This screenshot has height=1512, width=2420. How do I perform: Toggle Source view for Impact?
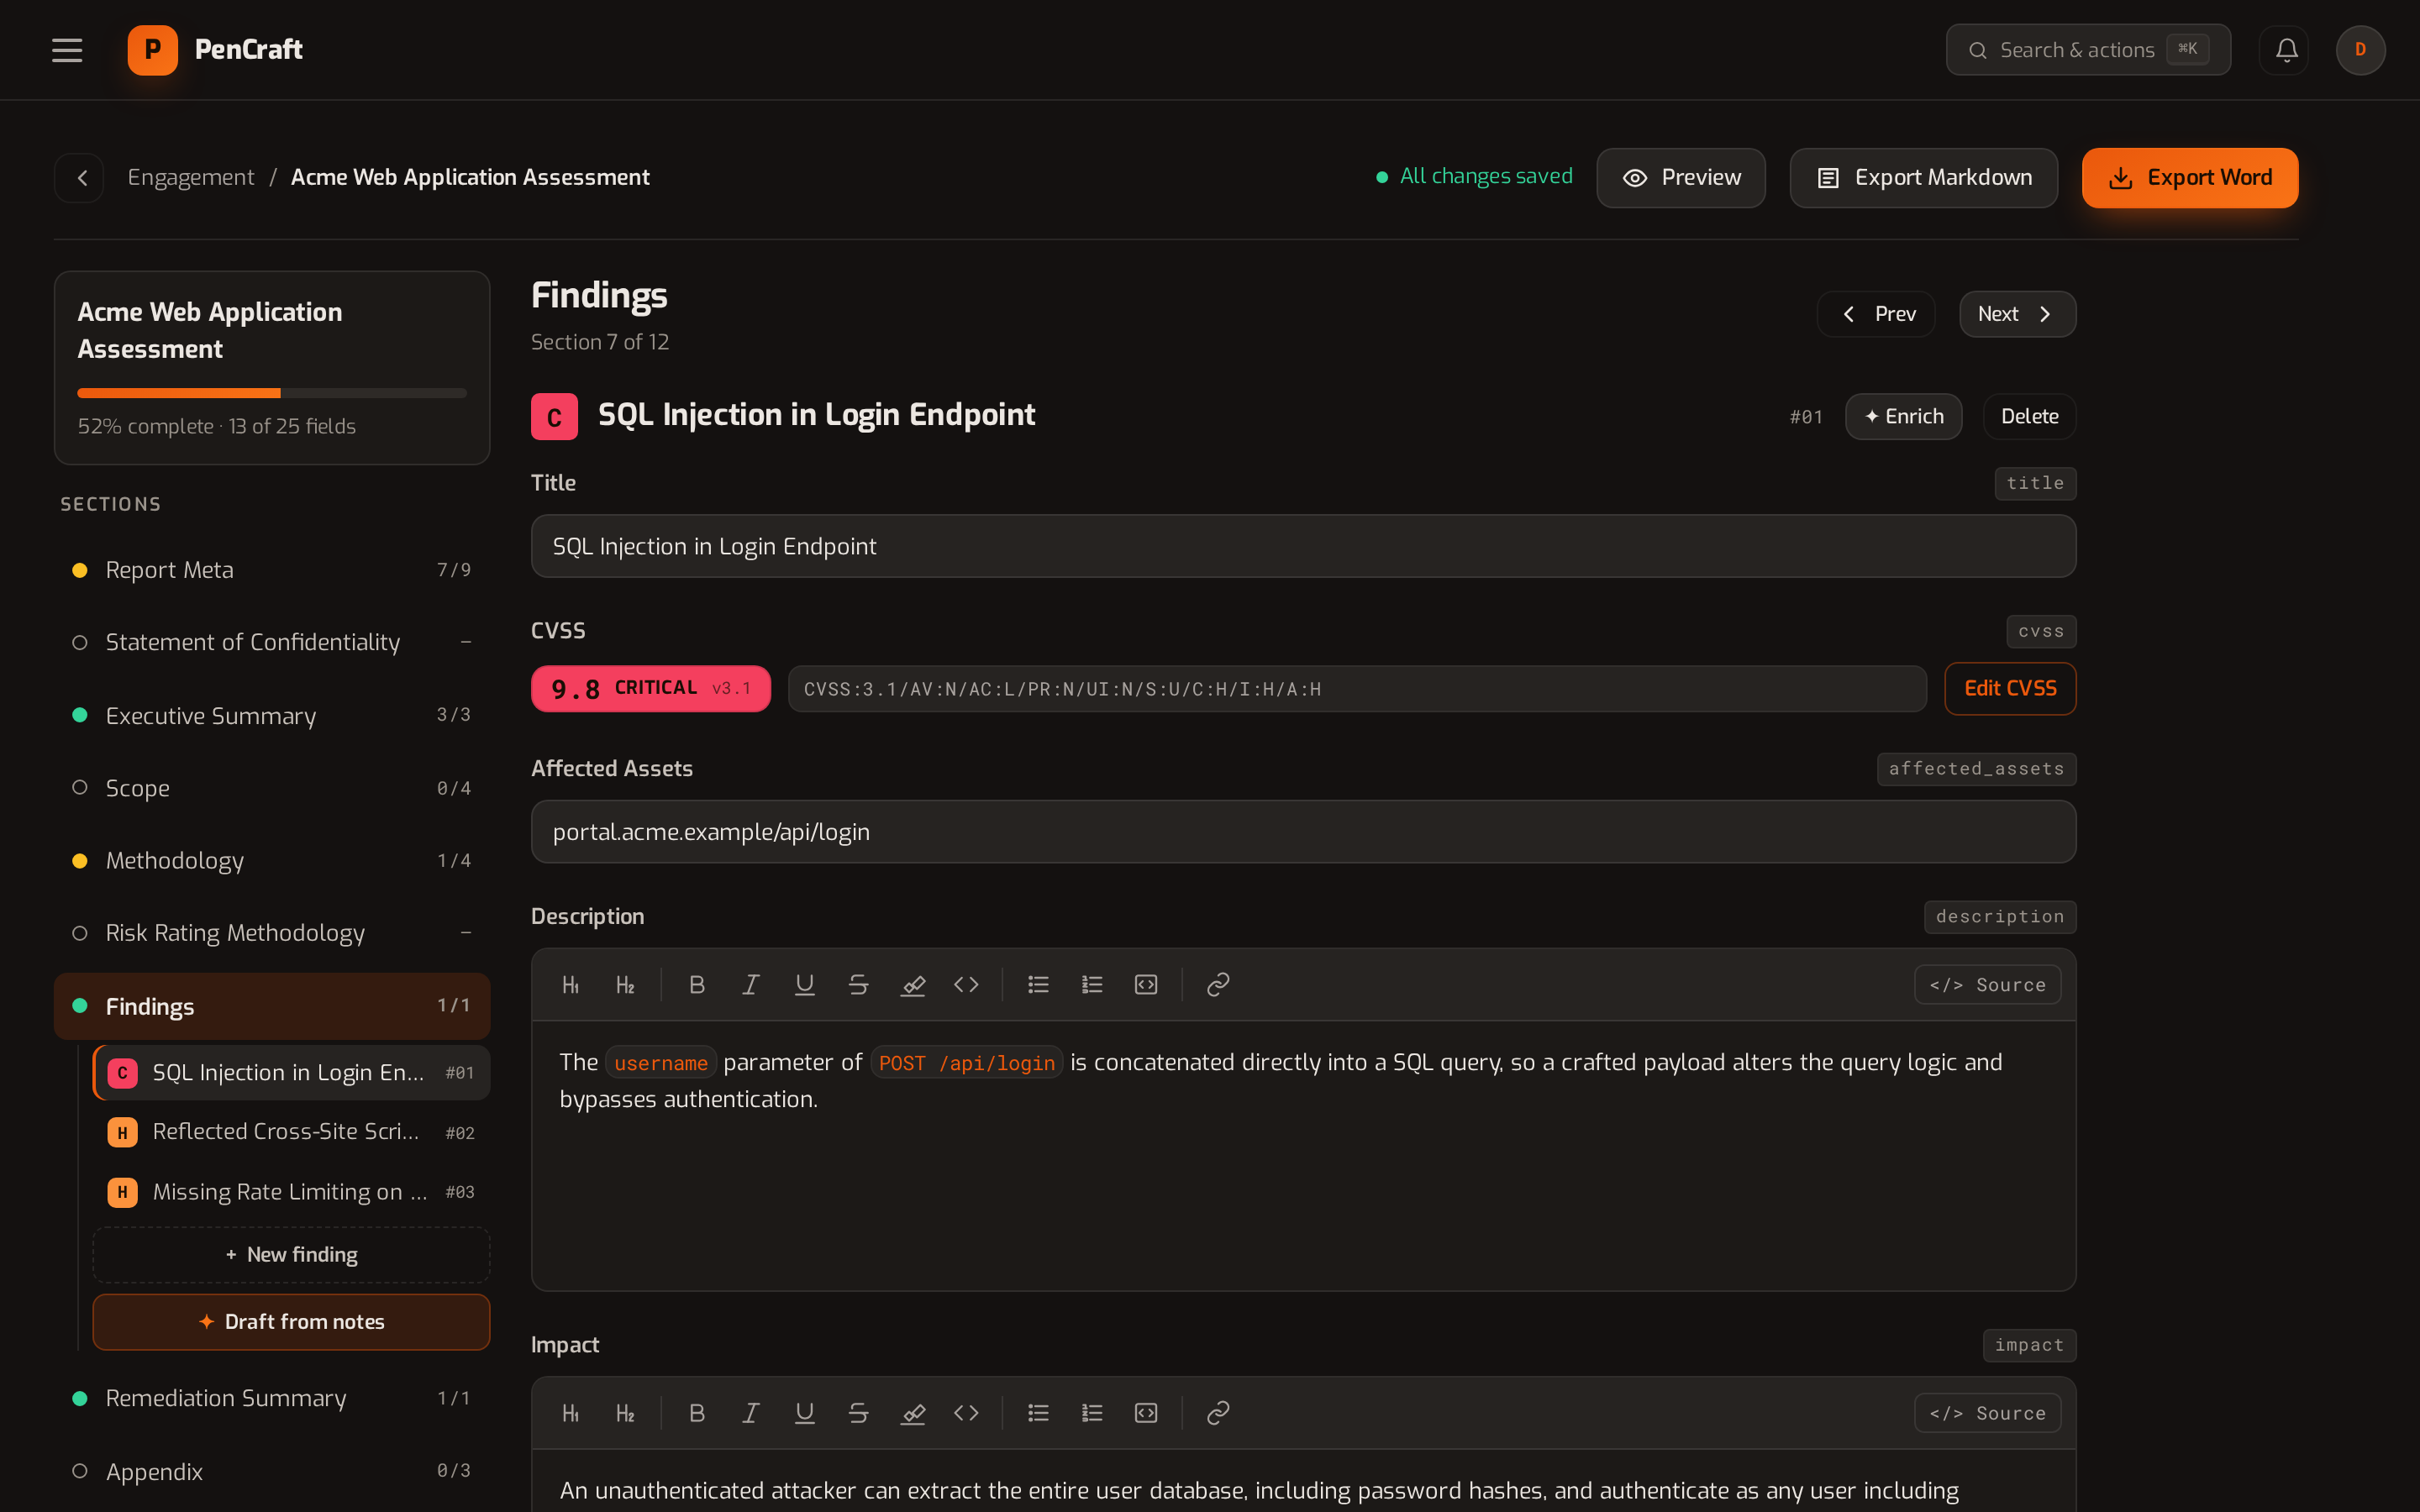coord(1987,1413)
